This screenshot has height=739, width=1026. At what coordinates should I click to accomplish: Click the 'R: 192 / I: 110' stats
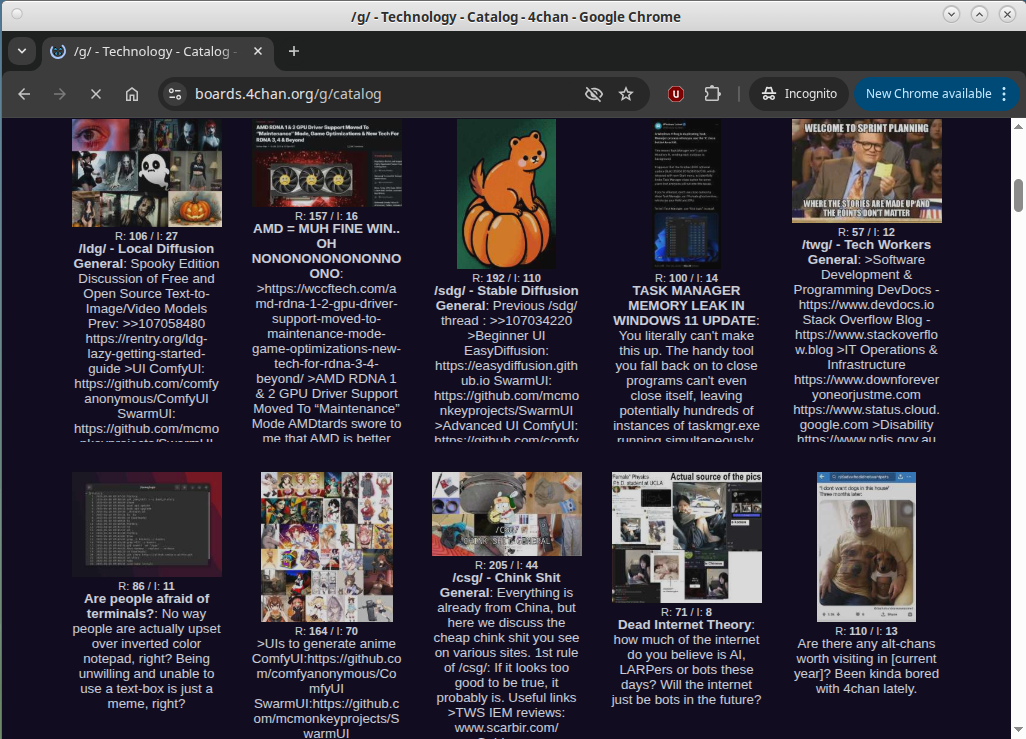click(506, 278)
